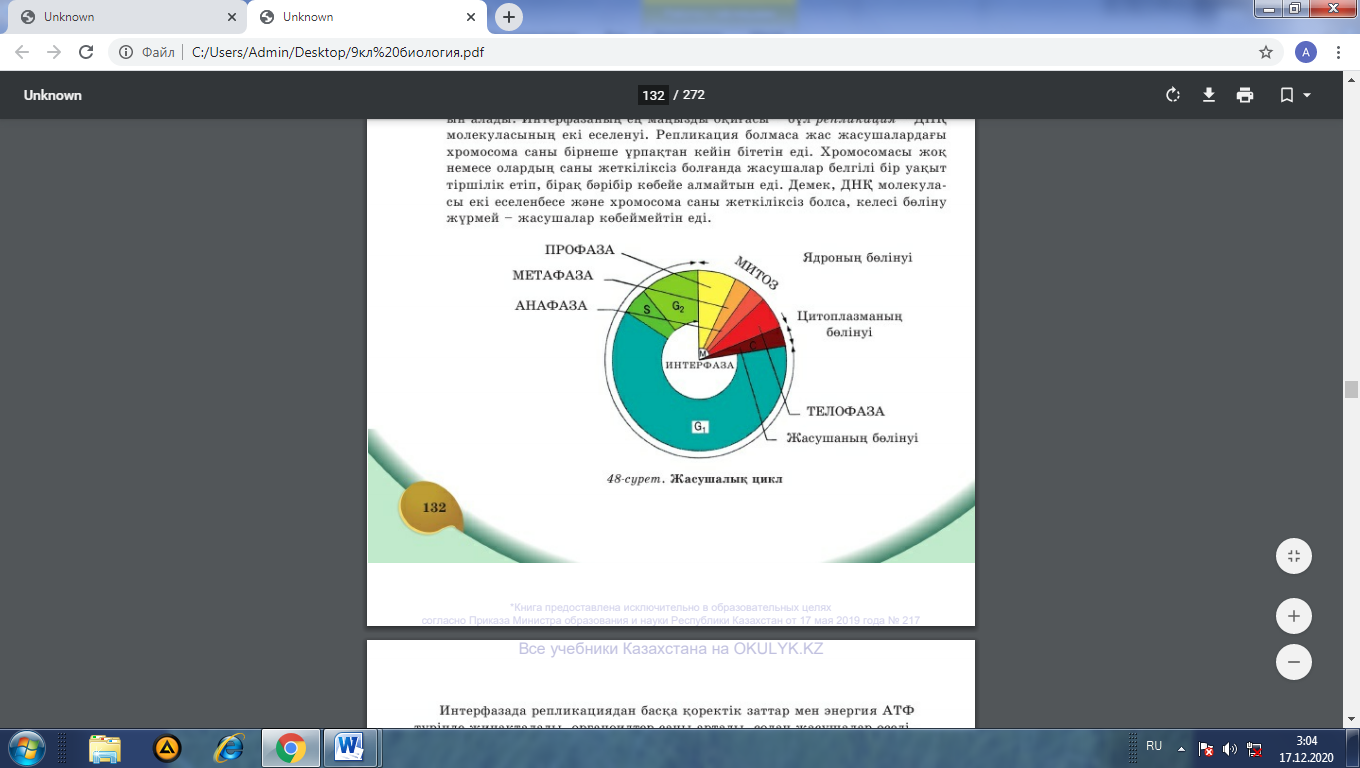Click the G1 label on the teal ring
The image size is (1360, 768).
(x=700, y=427)
